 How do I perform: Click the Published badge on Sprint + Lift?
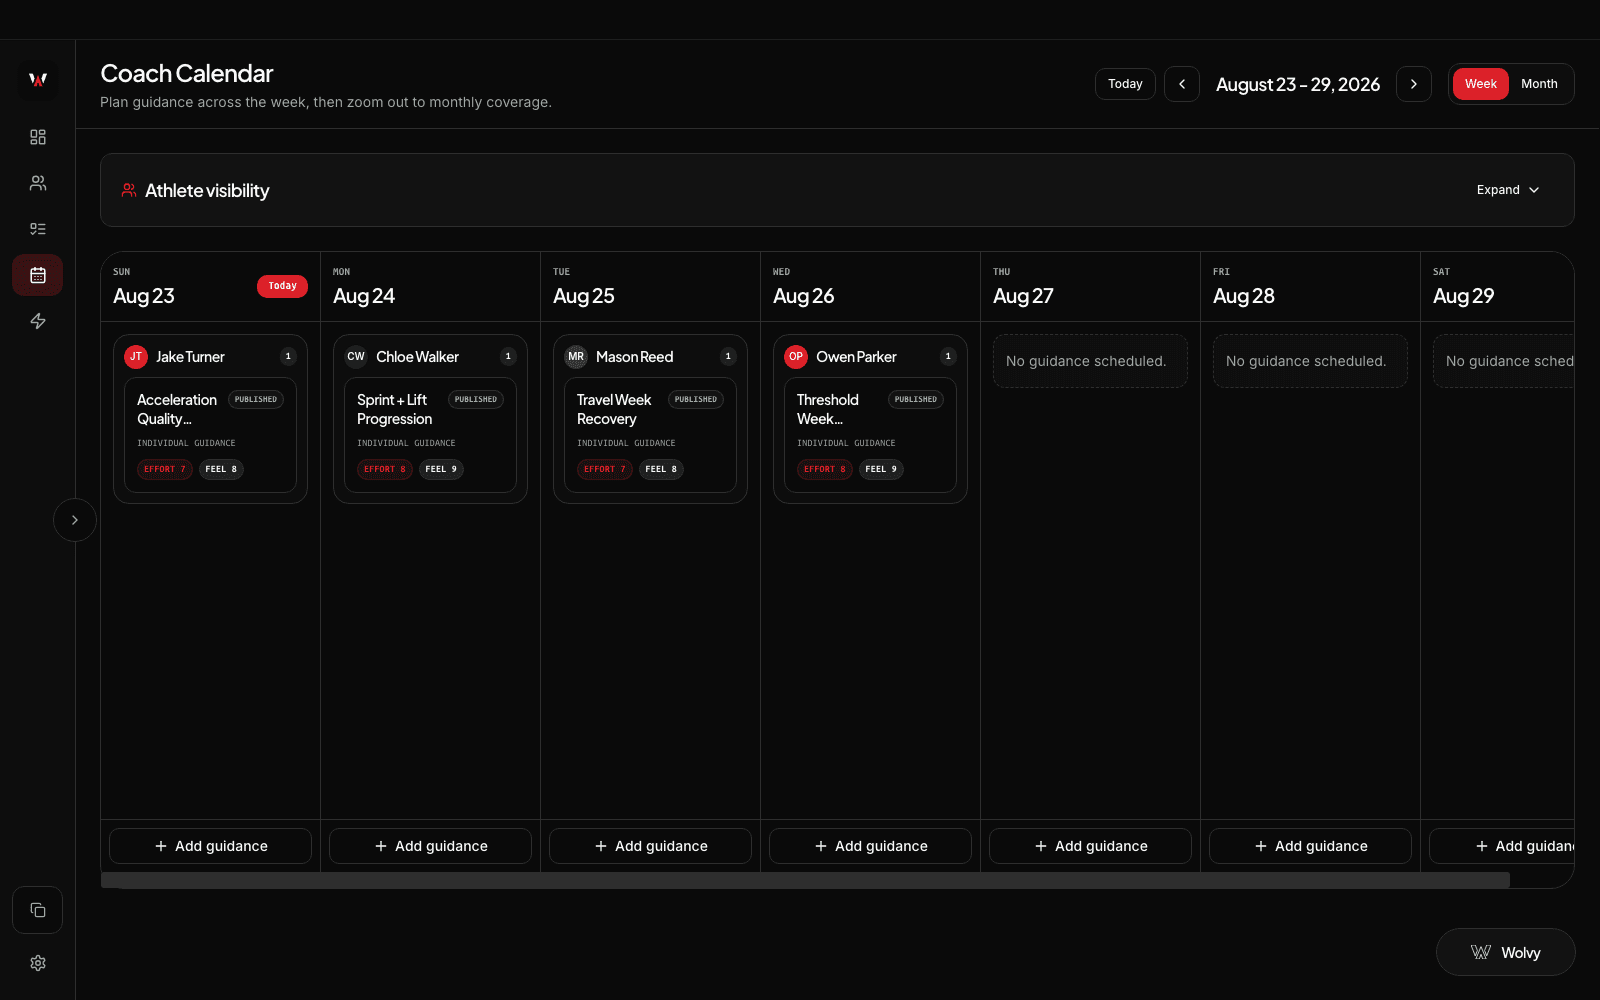(476, 400)
